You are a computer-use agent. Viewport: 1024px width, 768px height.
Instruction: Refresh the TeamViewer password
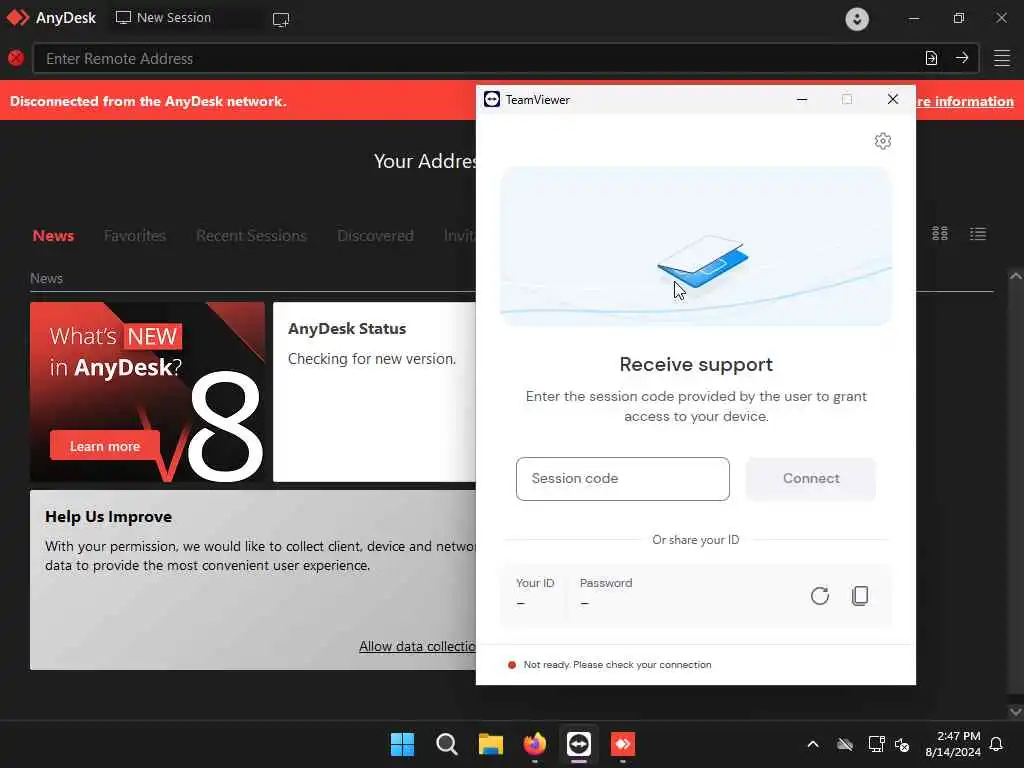820,596
